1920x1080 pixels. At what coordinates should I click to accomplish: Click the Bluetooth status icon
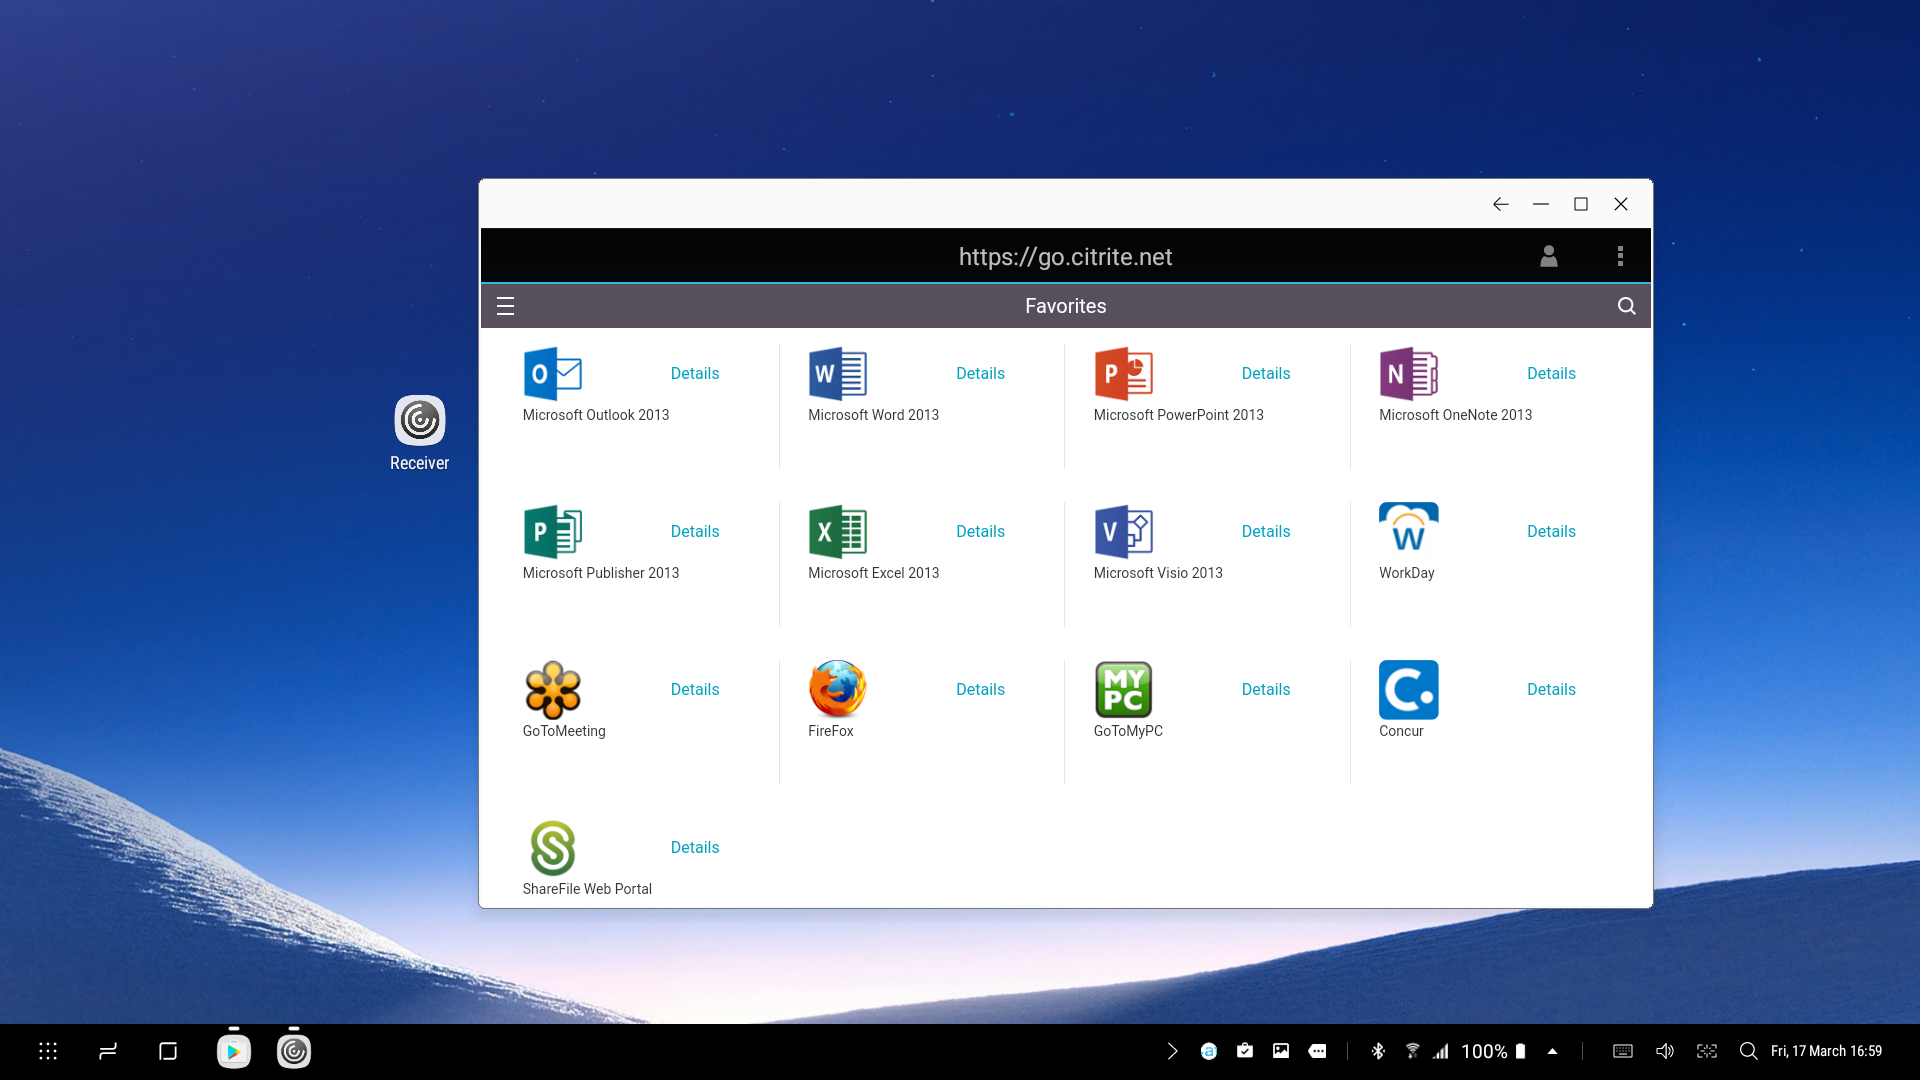point(1378,1051)
